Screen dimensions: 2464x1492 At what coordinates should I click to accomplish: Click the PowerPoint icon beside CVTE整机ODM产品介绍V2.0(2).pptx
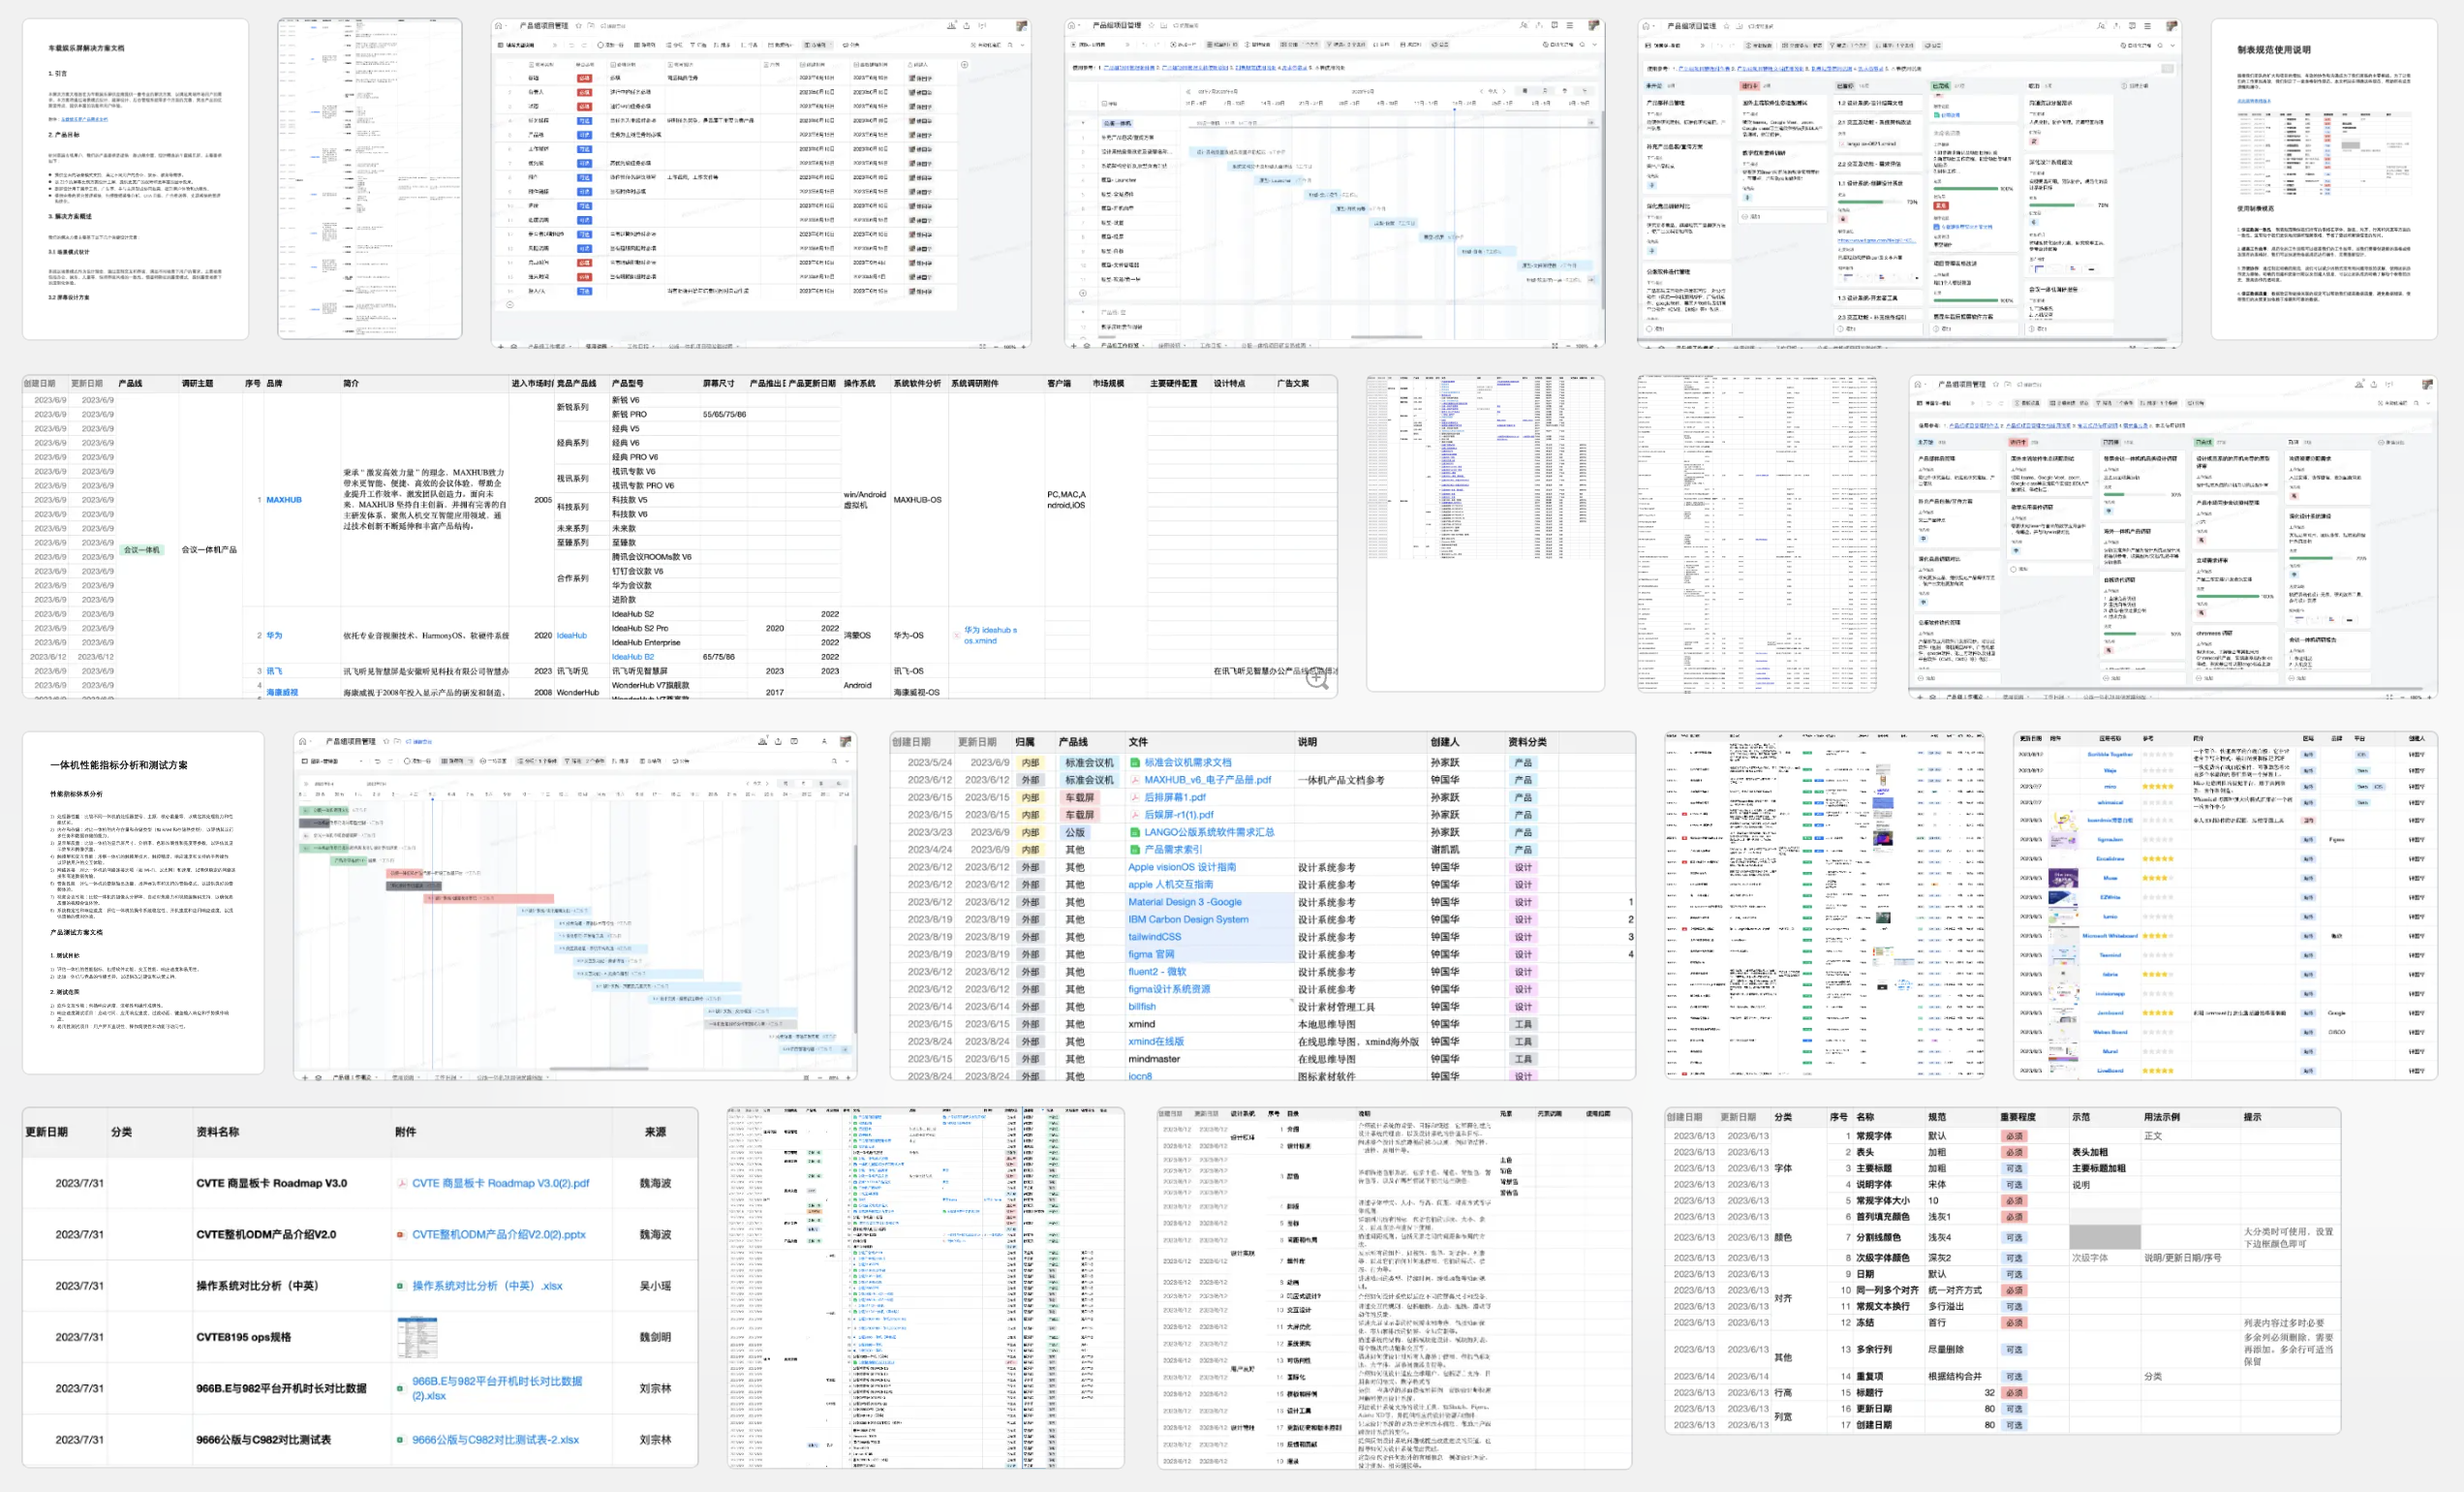(402, 1235)
